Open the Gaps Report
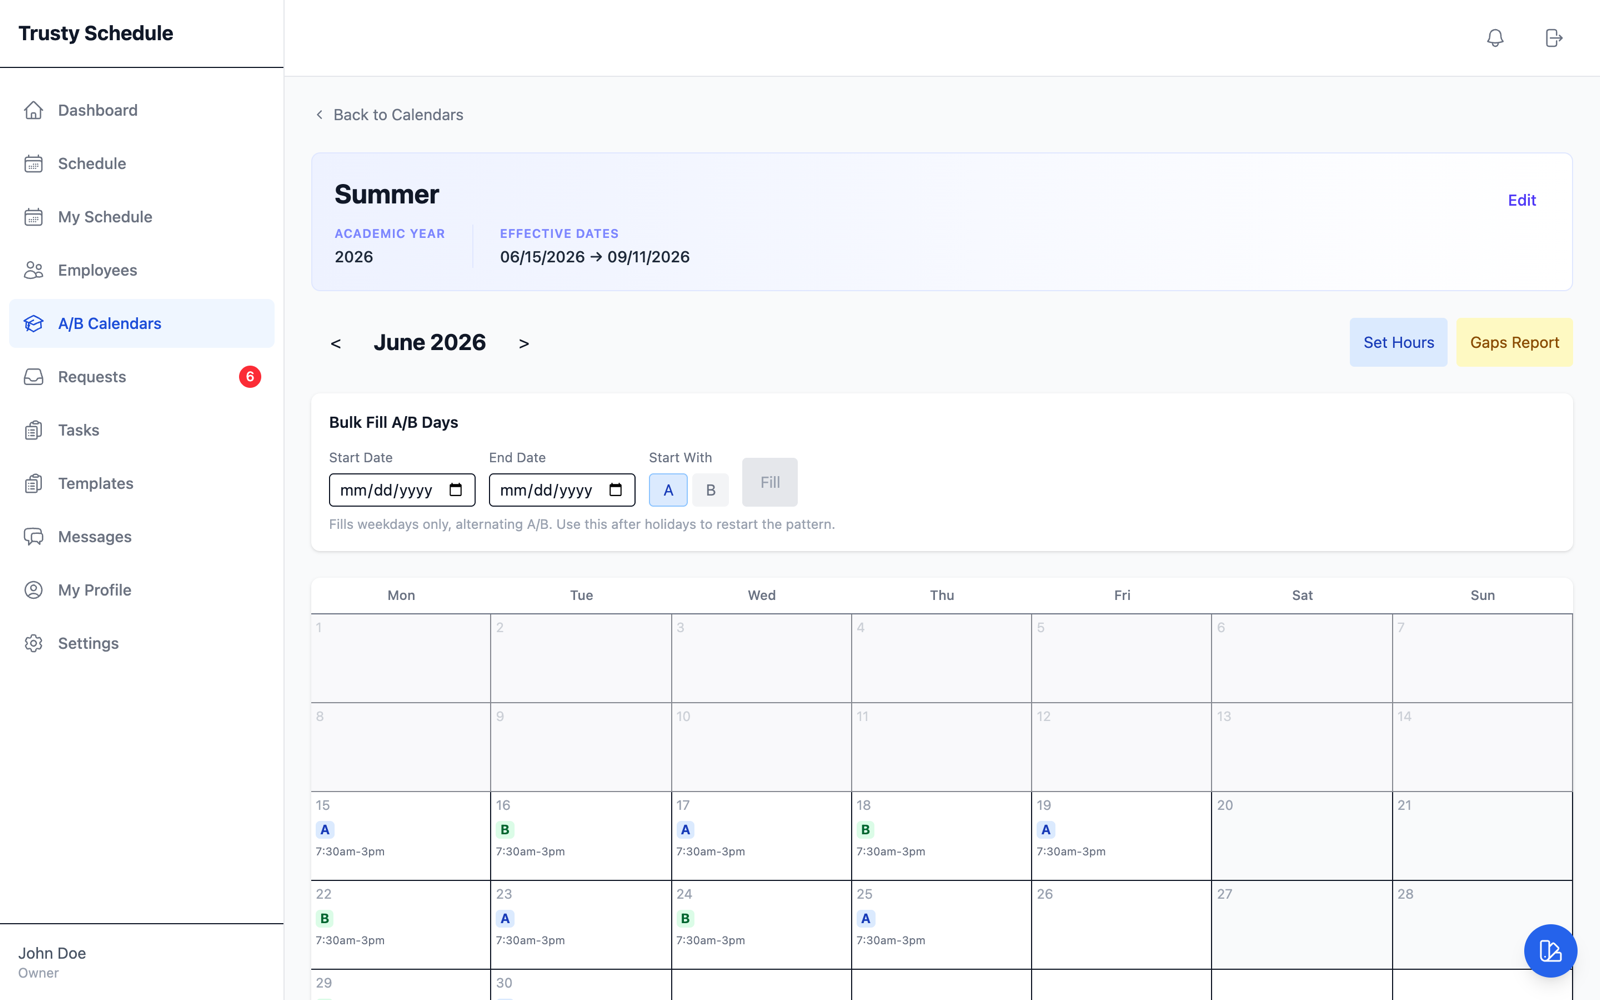 [x=1514, y=342]
